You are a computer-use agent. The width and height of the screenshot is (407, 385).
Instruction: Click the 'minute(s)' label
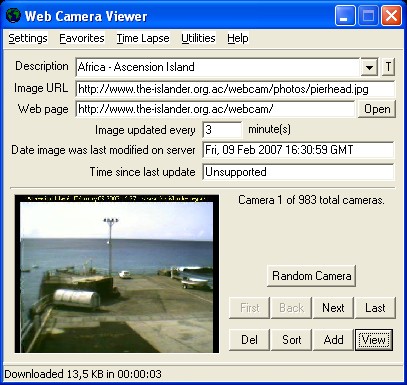point(269,129)
